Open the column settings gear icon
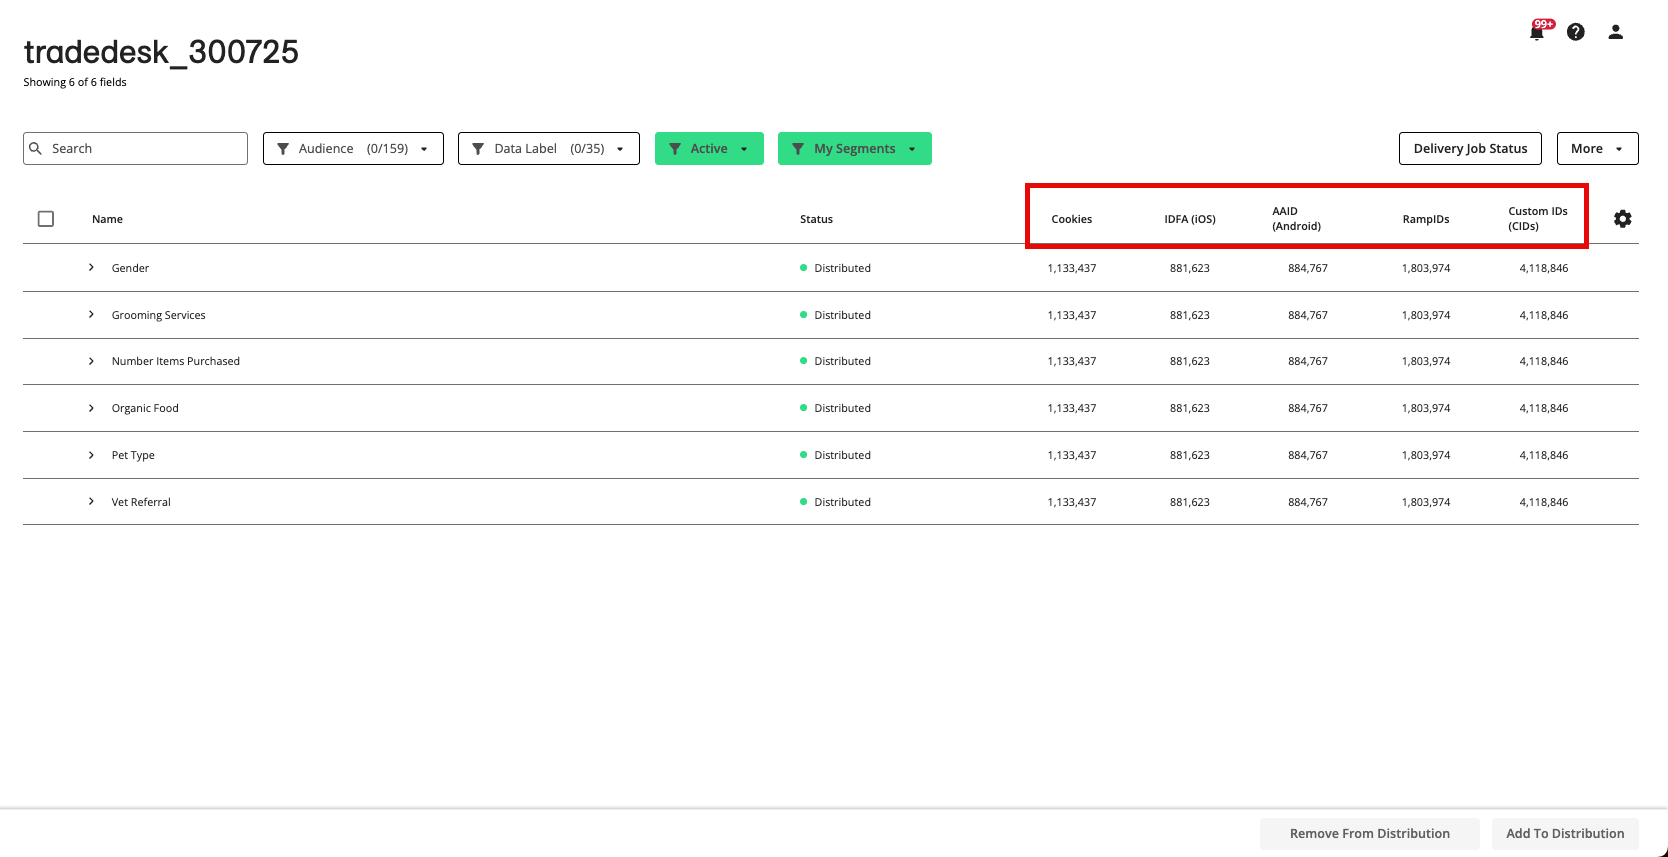 coord(1622,219)
